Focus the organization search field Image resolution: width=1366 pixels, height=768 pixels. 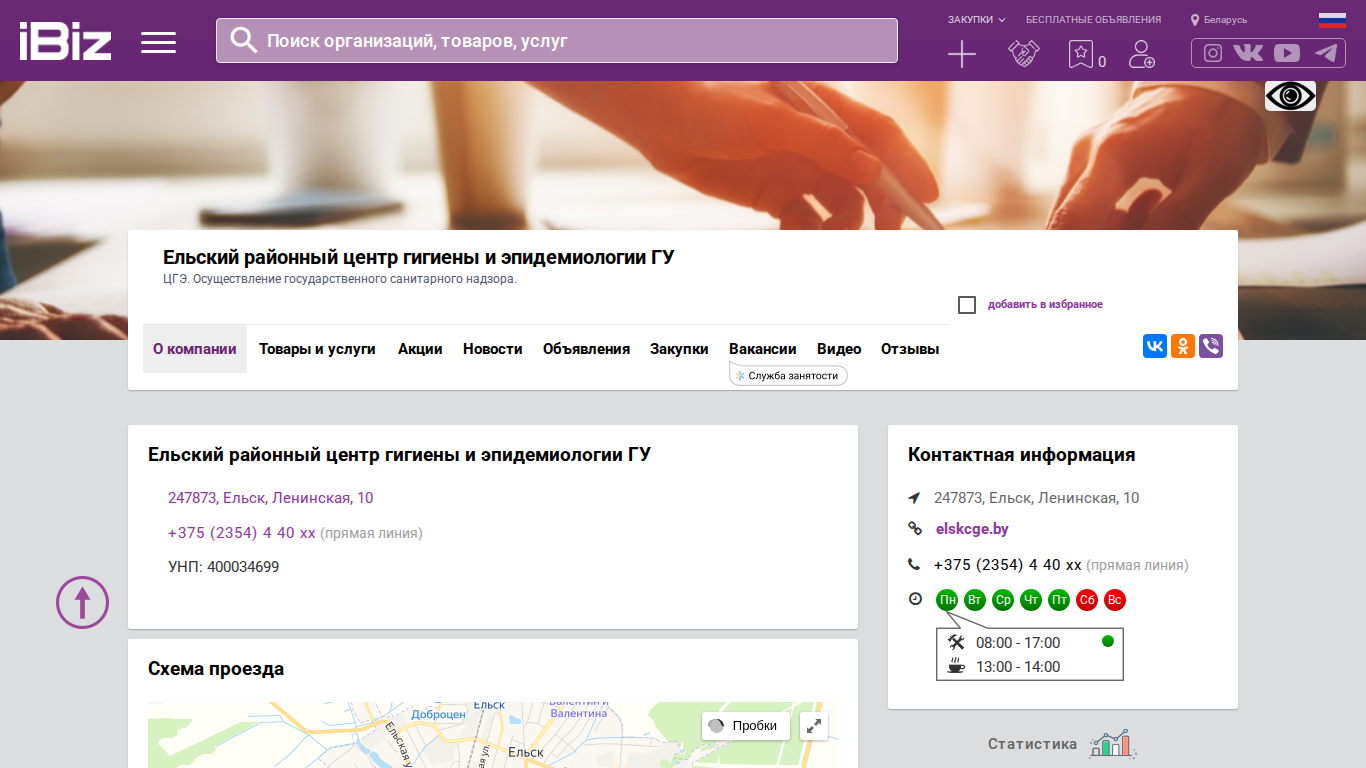click(556, 40)
